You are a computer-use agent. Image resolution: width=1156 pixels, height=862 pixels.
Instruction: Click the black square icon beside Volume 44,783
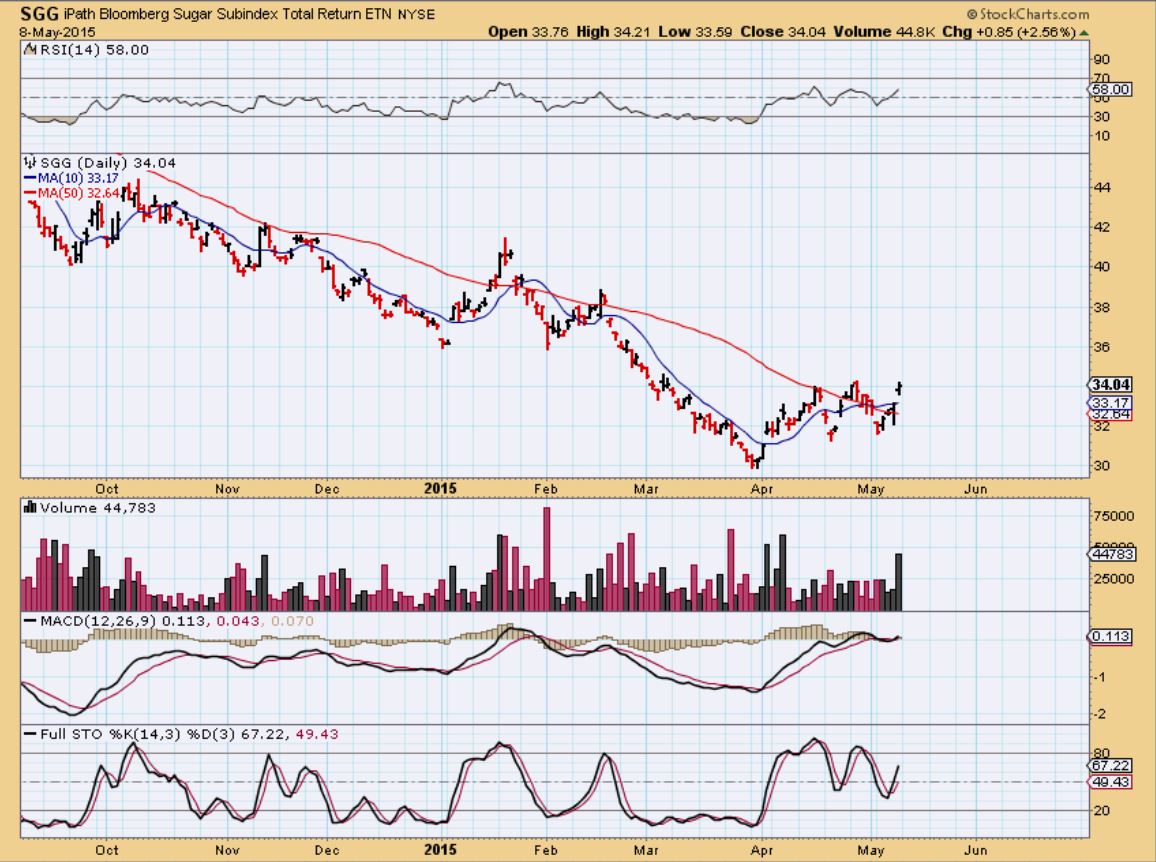coord(31,508)
